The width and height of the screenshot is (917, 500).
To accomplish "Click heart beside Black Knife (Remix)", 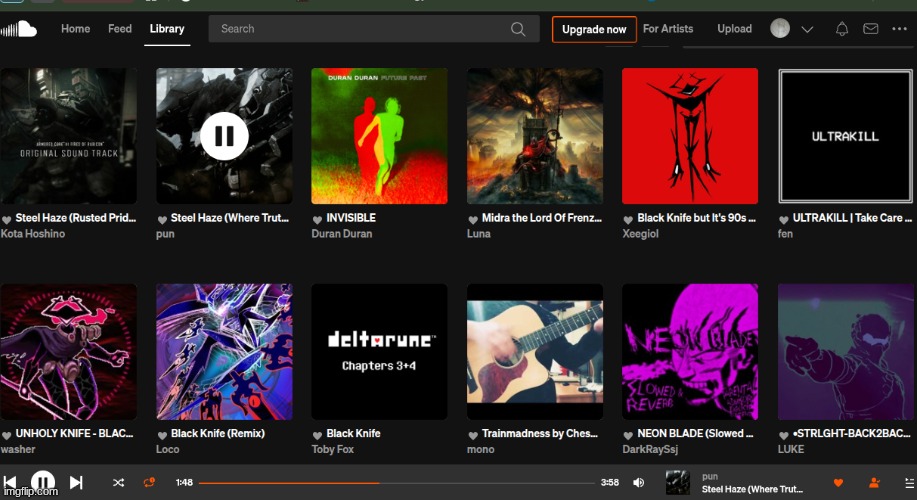I will pyautogui.click(x=162, y=435).
